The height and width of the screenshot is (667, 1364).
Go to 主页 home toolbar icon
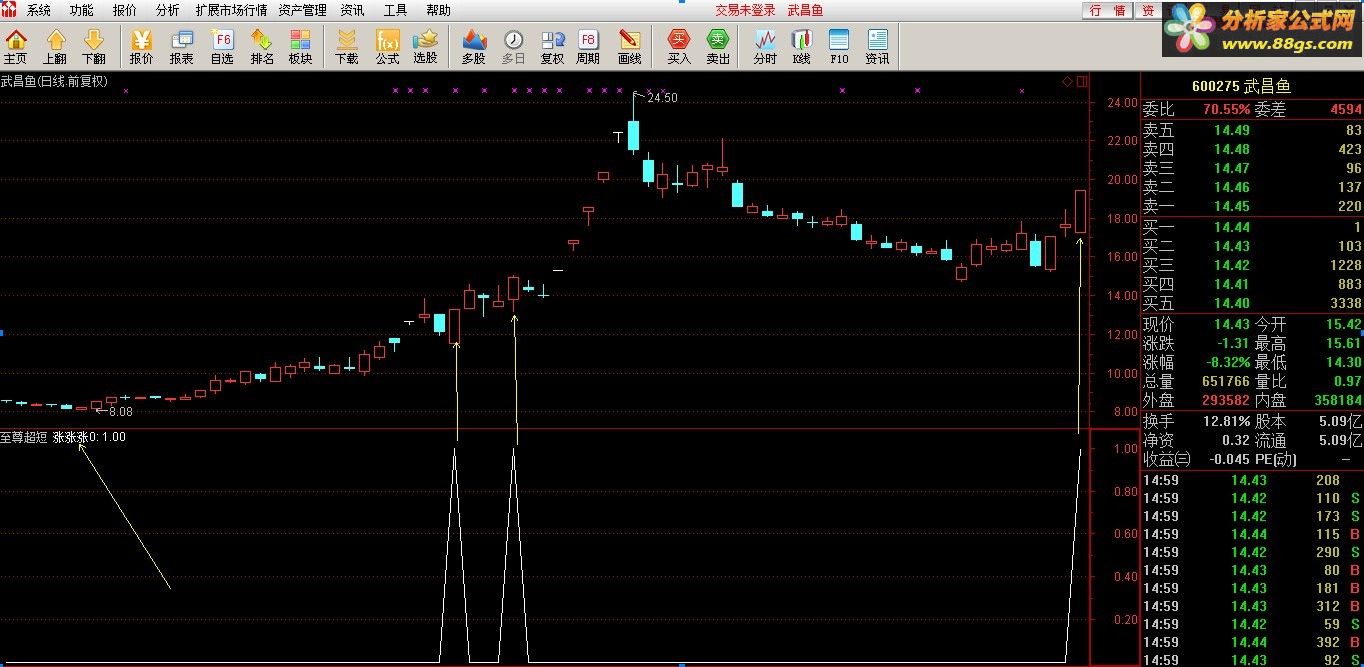(16, 47)
